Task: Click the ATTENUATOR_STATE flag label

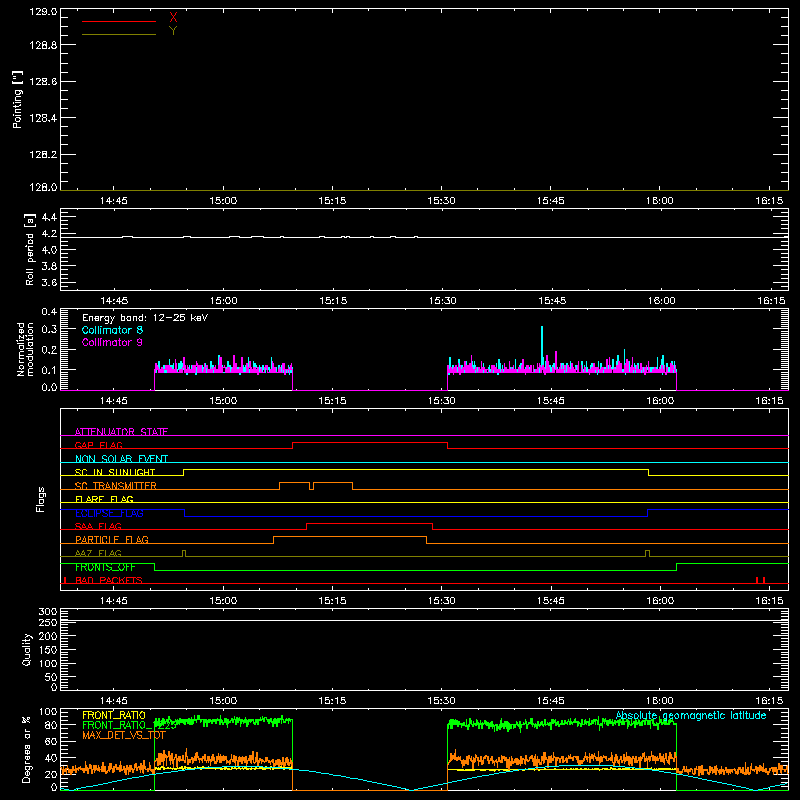Action: pos(121,432)
